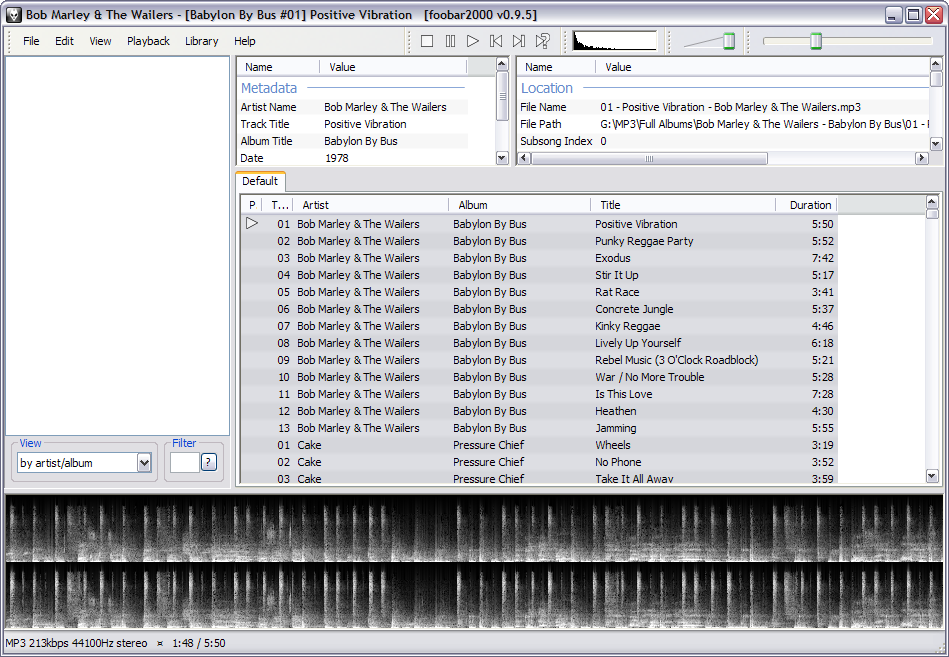Click the Album Title value Babylon By Bus

coord(361,141)
